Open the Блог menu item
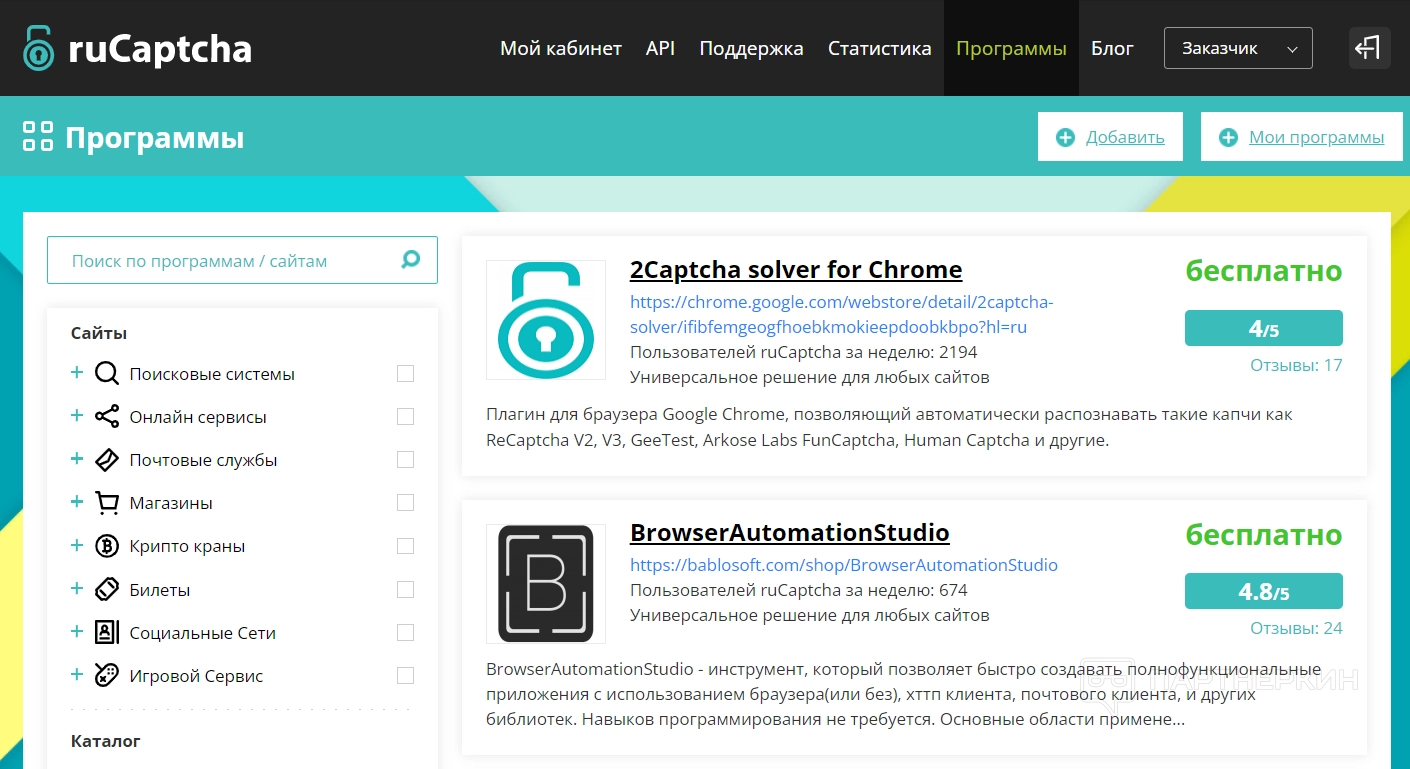This screenshot has height=769, width=1410. coord(1113,48)
